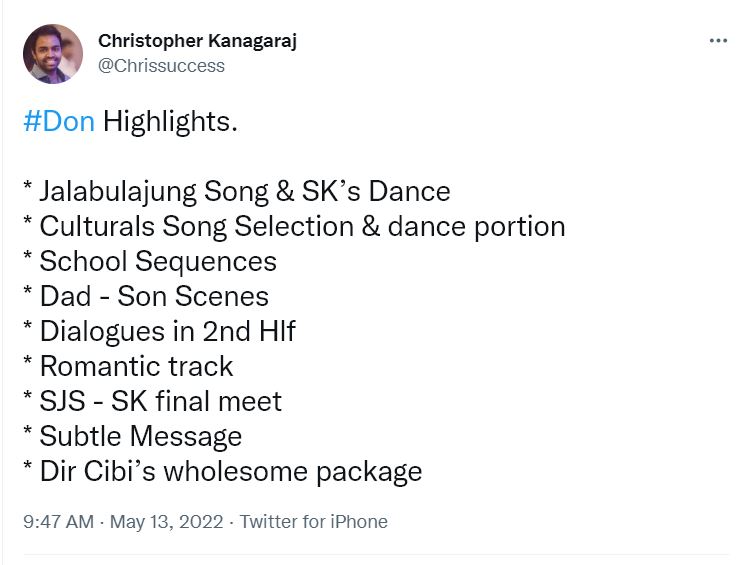This screenshot has width=744, height=565.
Task: Click the "Culturals Song Selection" text
Action: pos(195,226)
